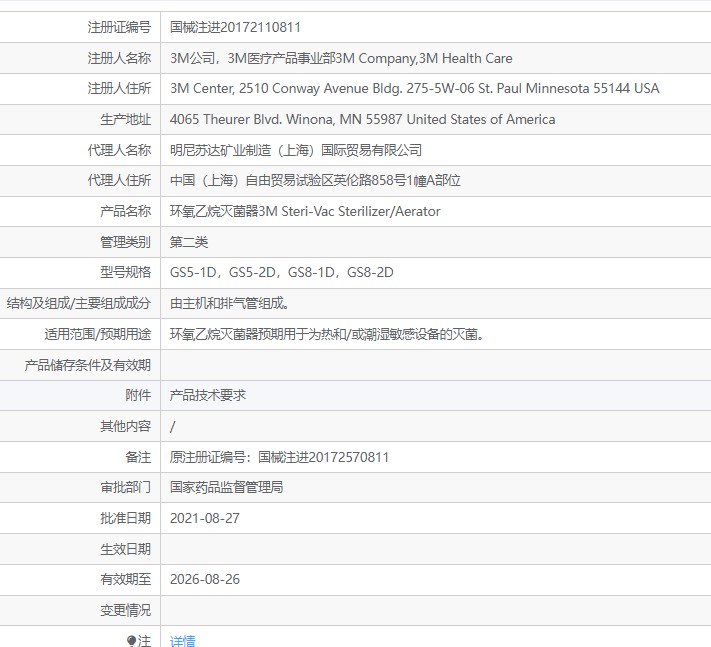
Task: Click the 产品储存条件及有效期 label
Action: click(x=88, y=365)
